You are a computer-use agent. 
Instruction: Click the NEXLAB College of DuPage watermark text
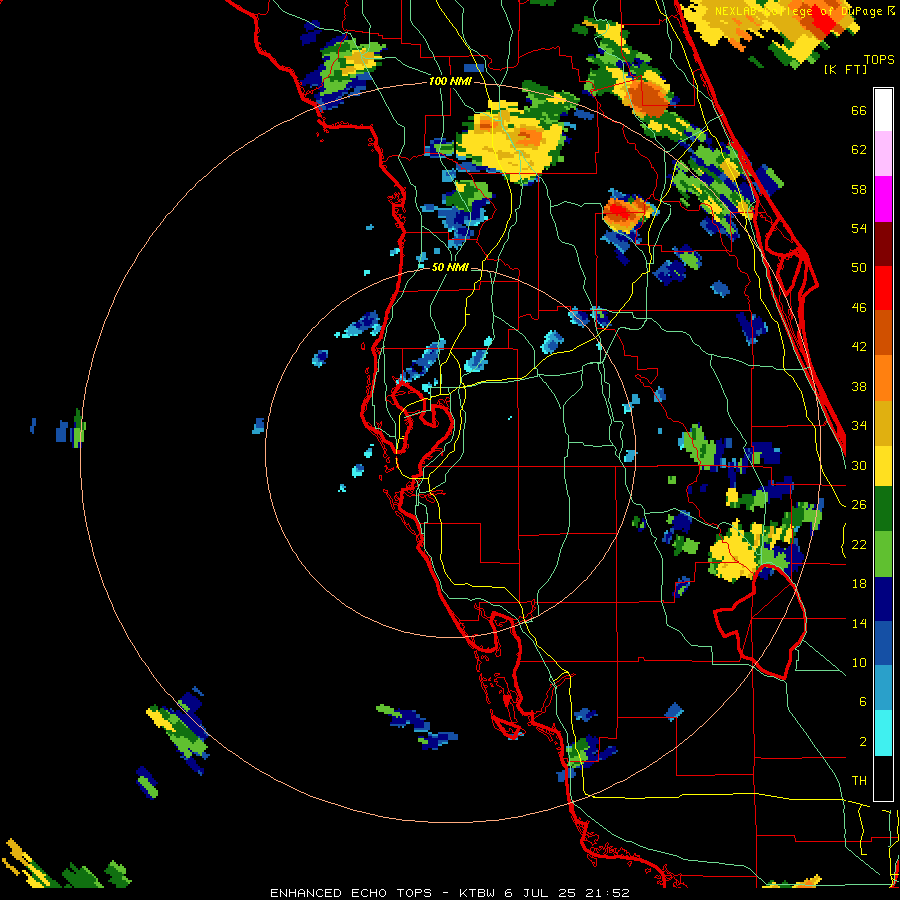coord(804,11)
